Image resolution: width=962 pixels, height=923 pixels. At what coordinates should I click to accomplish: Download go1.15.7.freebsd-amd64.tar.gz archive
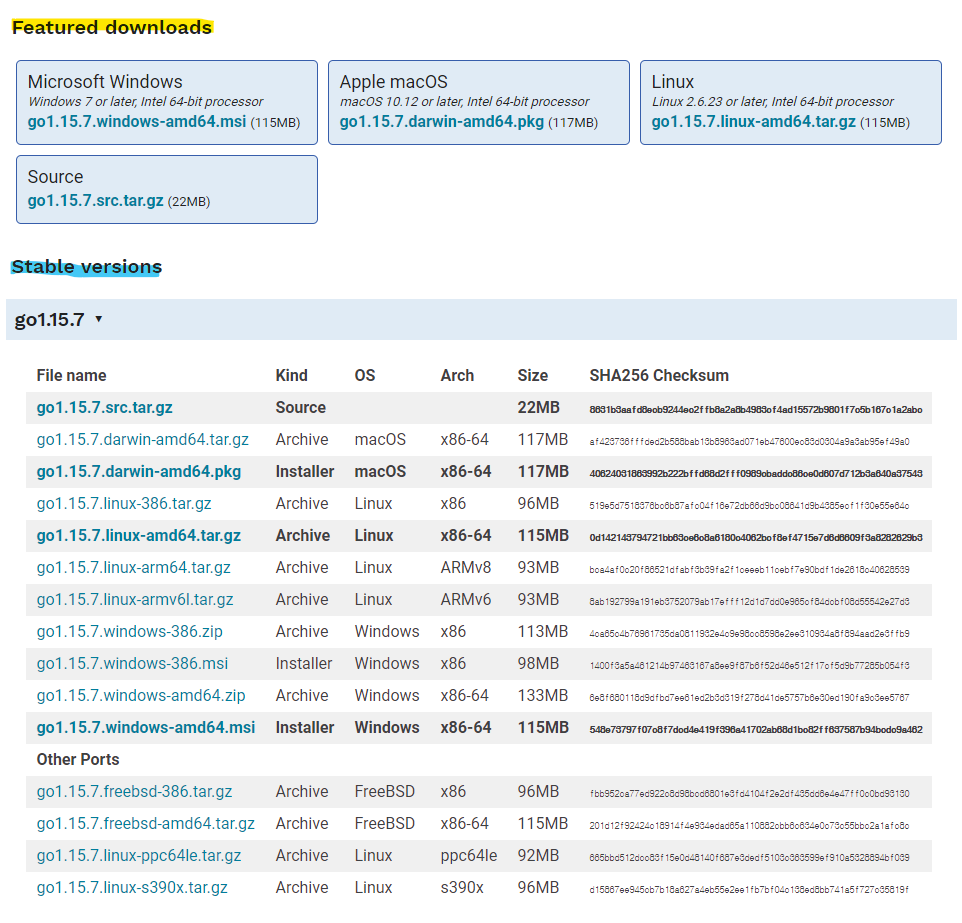point(145,823)
